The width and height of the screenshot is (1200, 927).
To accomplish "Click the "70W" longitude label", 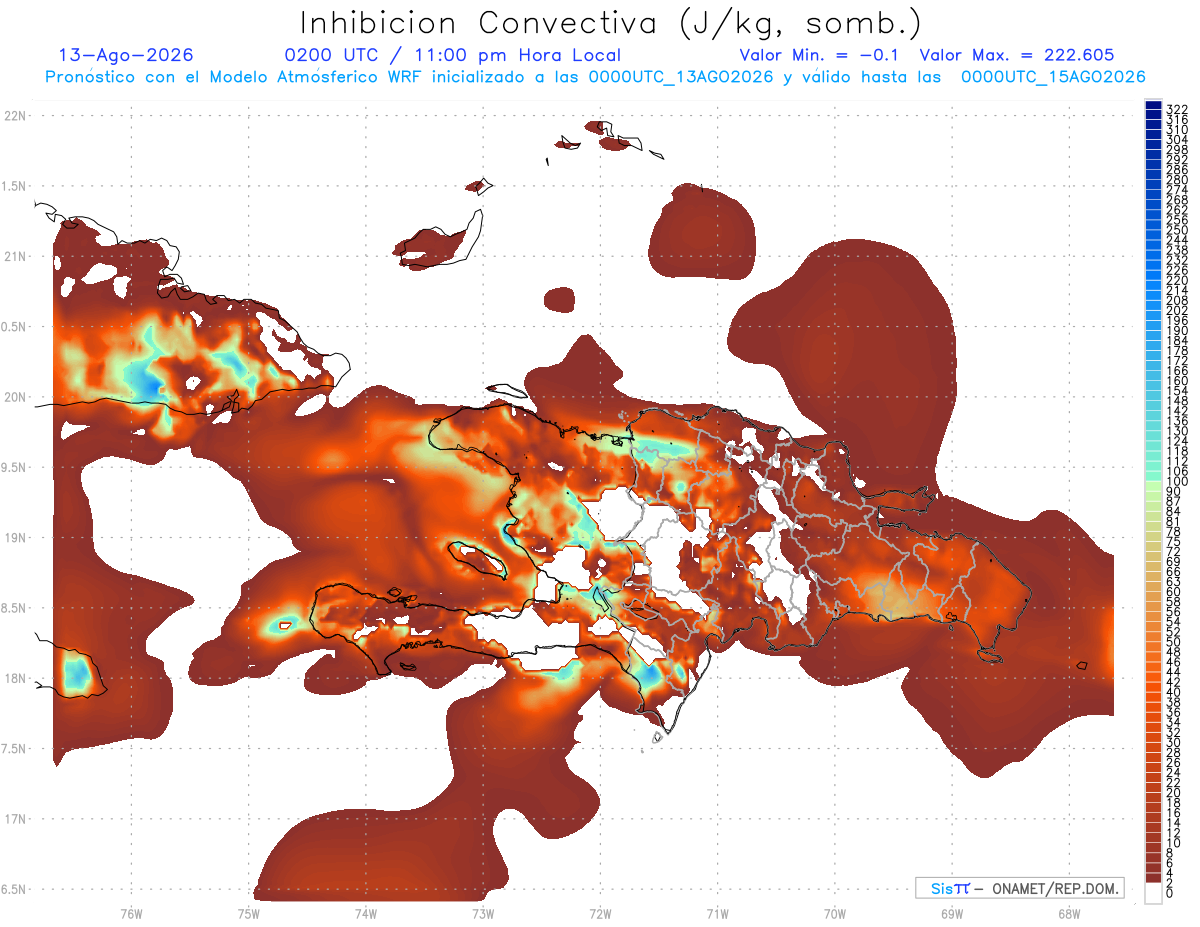I will click(835, 913).
